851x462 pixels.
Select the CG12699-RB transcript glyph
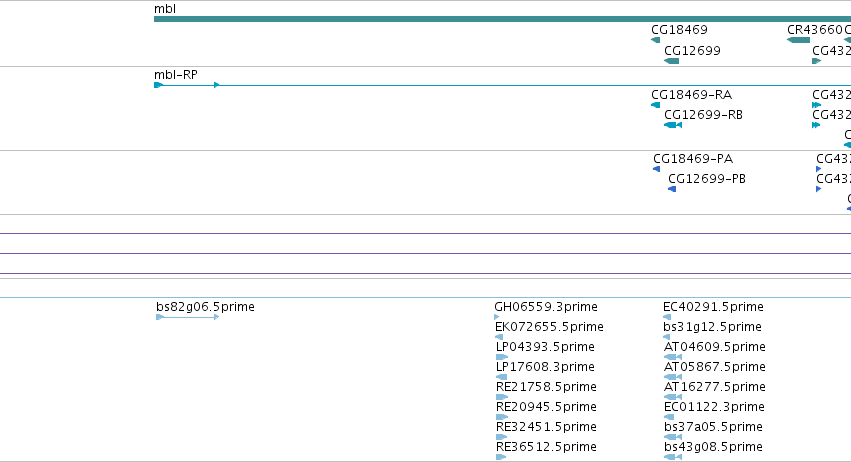[x=673, y=125]
